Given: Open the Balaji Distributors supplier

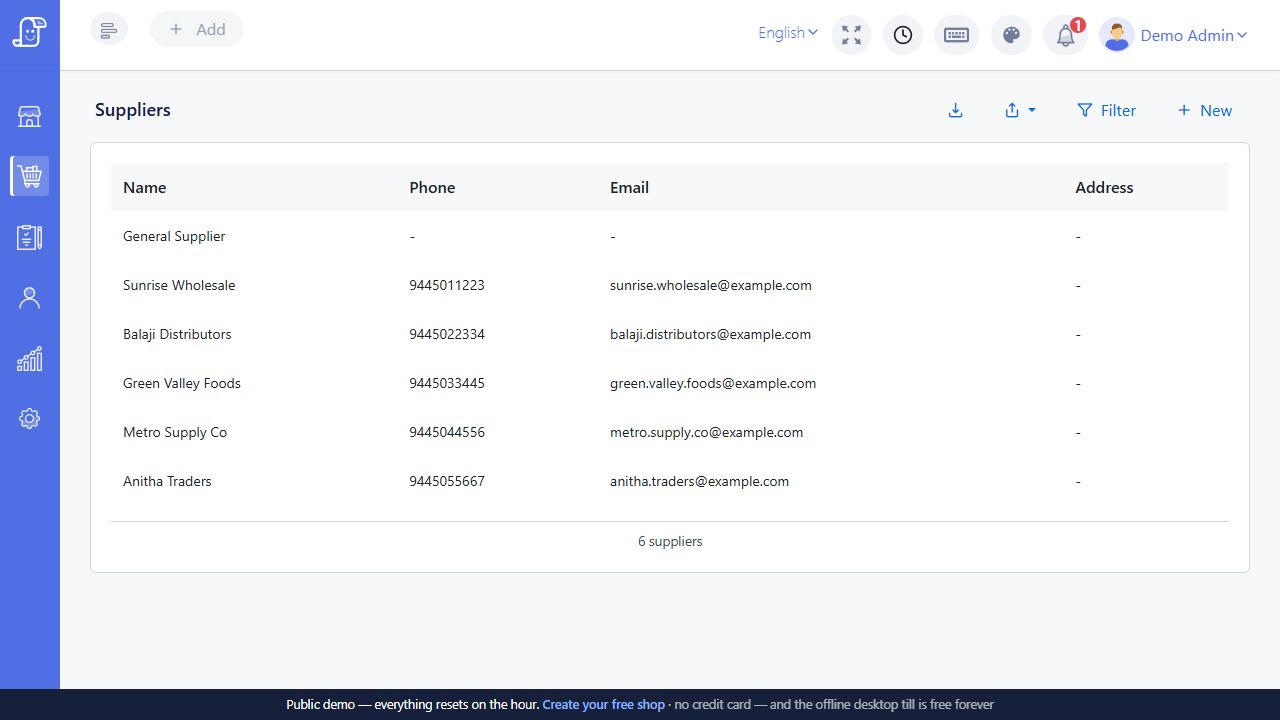Looking at the screenshot, I should click(670, 334).
